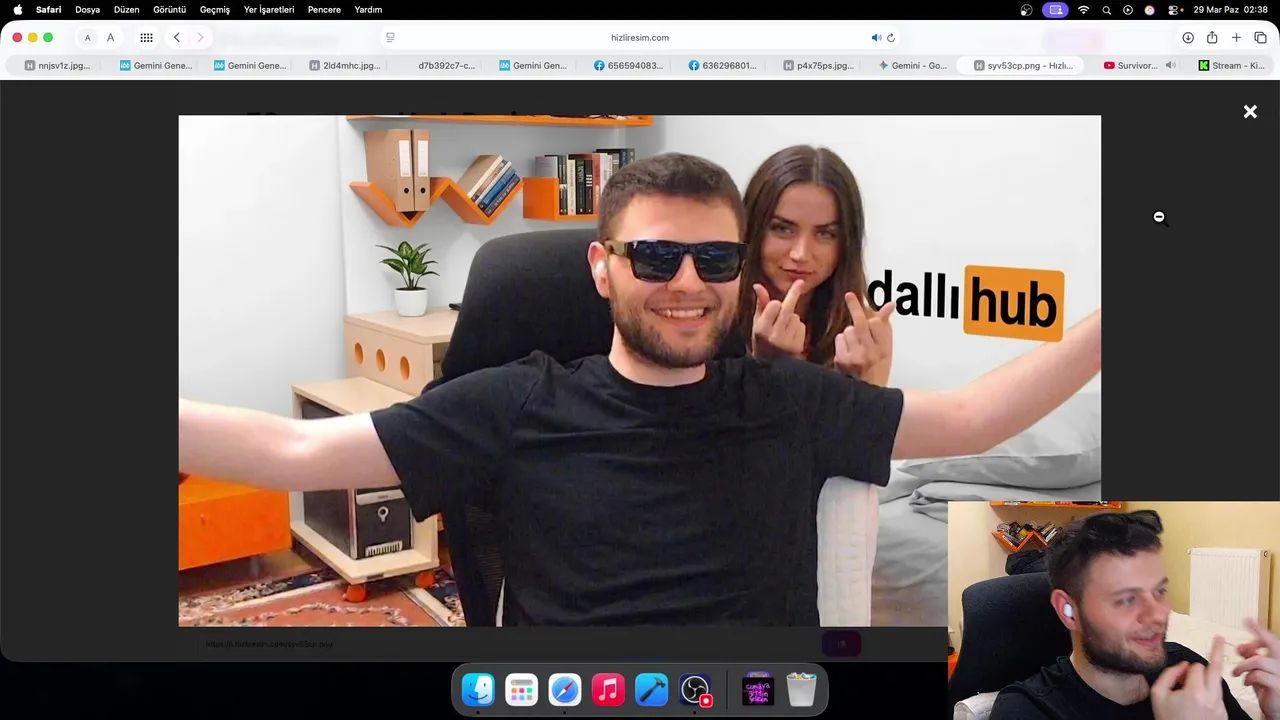The height and width of the screenshot is (720, 1280).
Task: Open Music from the Dock
Action: (608, 689)
